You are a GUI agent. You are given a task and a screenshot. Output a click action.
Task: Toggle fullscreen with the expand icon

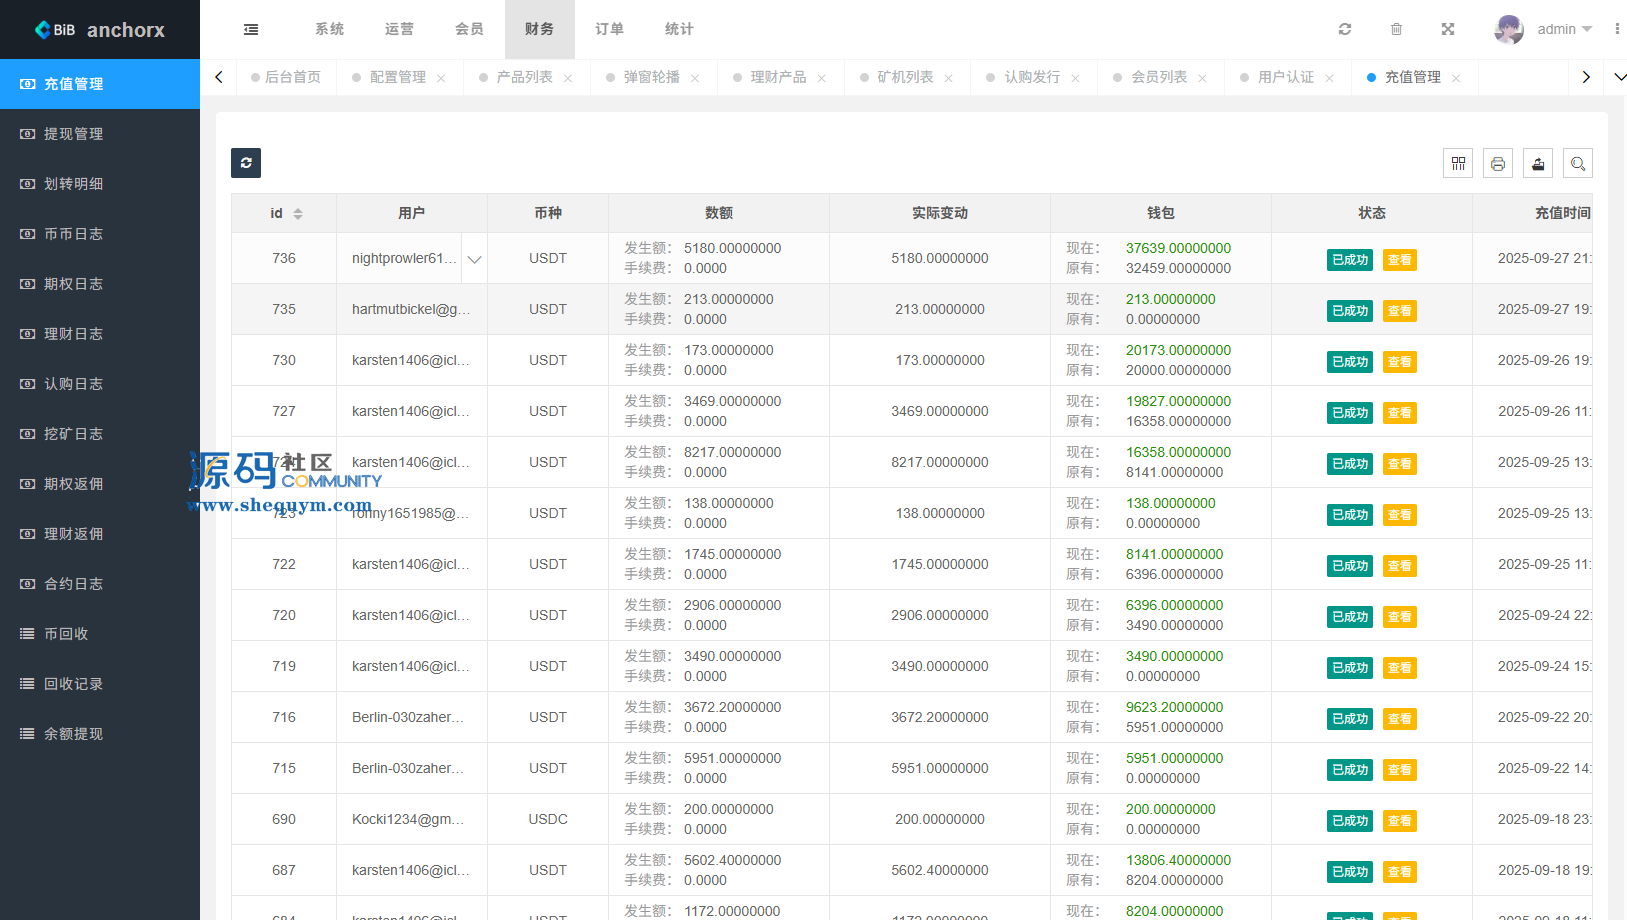1447,30
